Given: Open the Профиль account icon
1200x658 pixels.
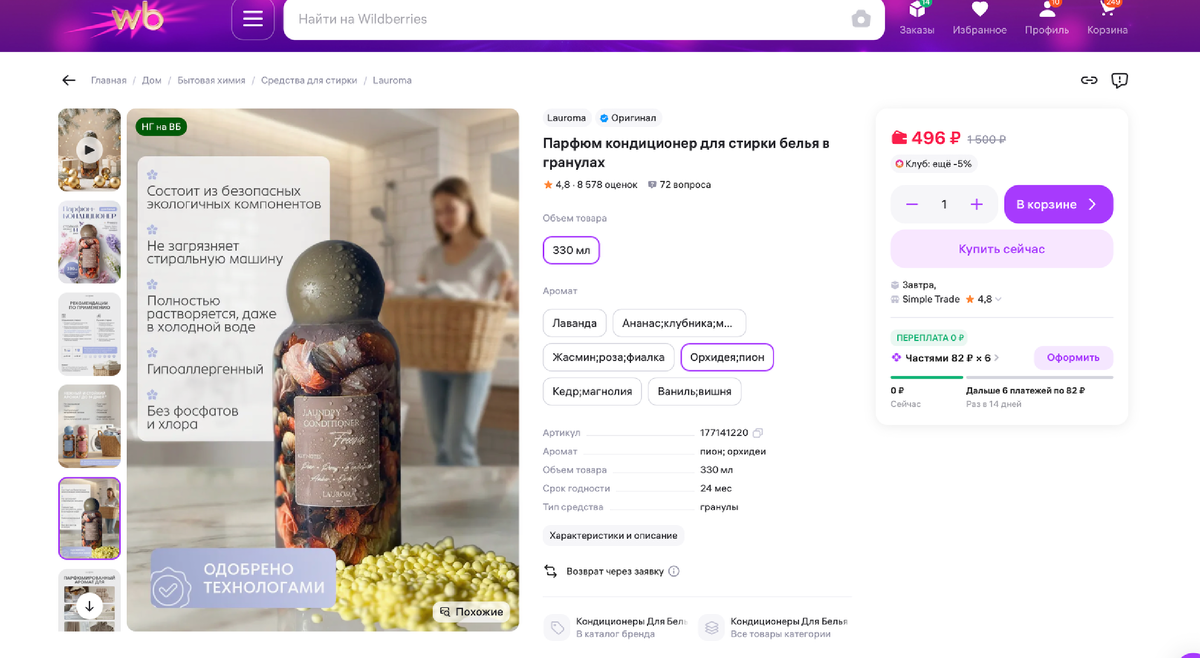Looking at the screenshot, I should tap(1047, 18).
